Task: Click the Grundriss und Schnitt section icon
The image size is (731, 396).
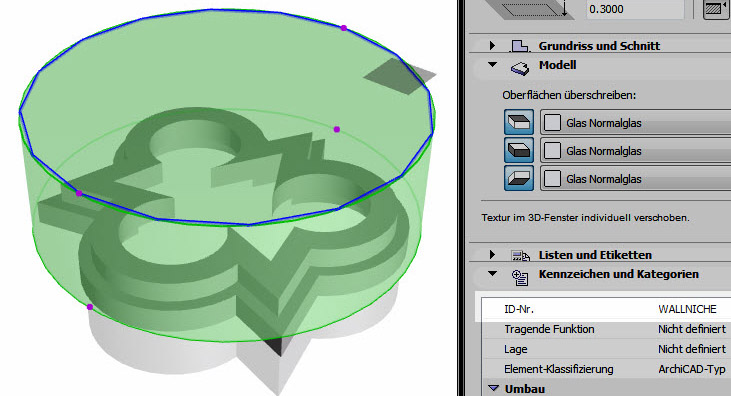Action: coord(520,46)
